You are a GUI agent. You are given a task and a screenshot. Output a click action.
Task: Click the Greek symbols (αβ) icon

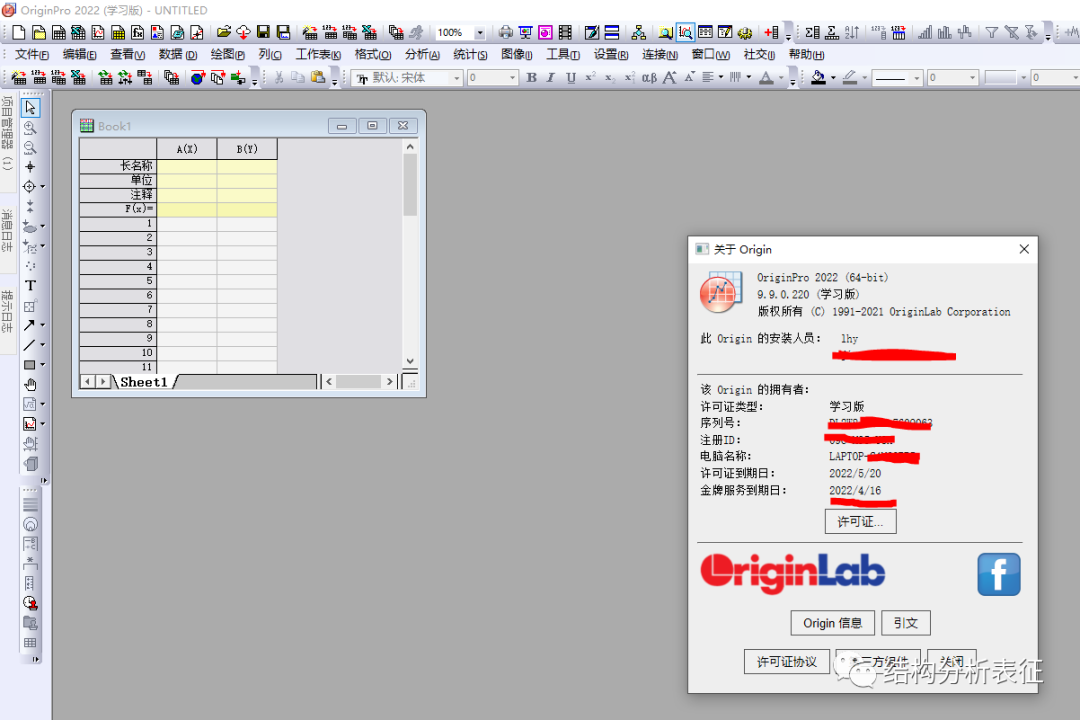click(649, 78)
